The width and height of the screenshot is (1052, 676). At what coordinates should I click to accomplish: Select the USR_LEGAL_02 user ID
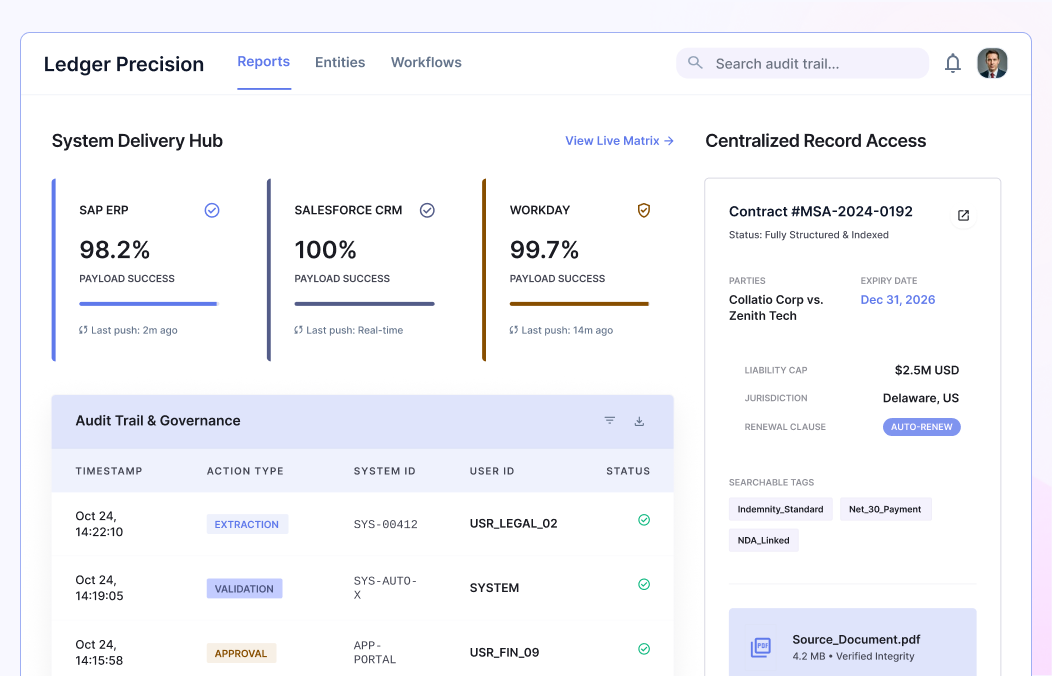[x=513, y=524]
